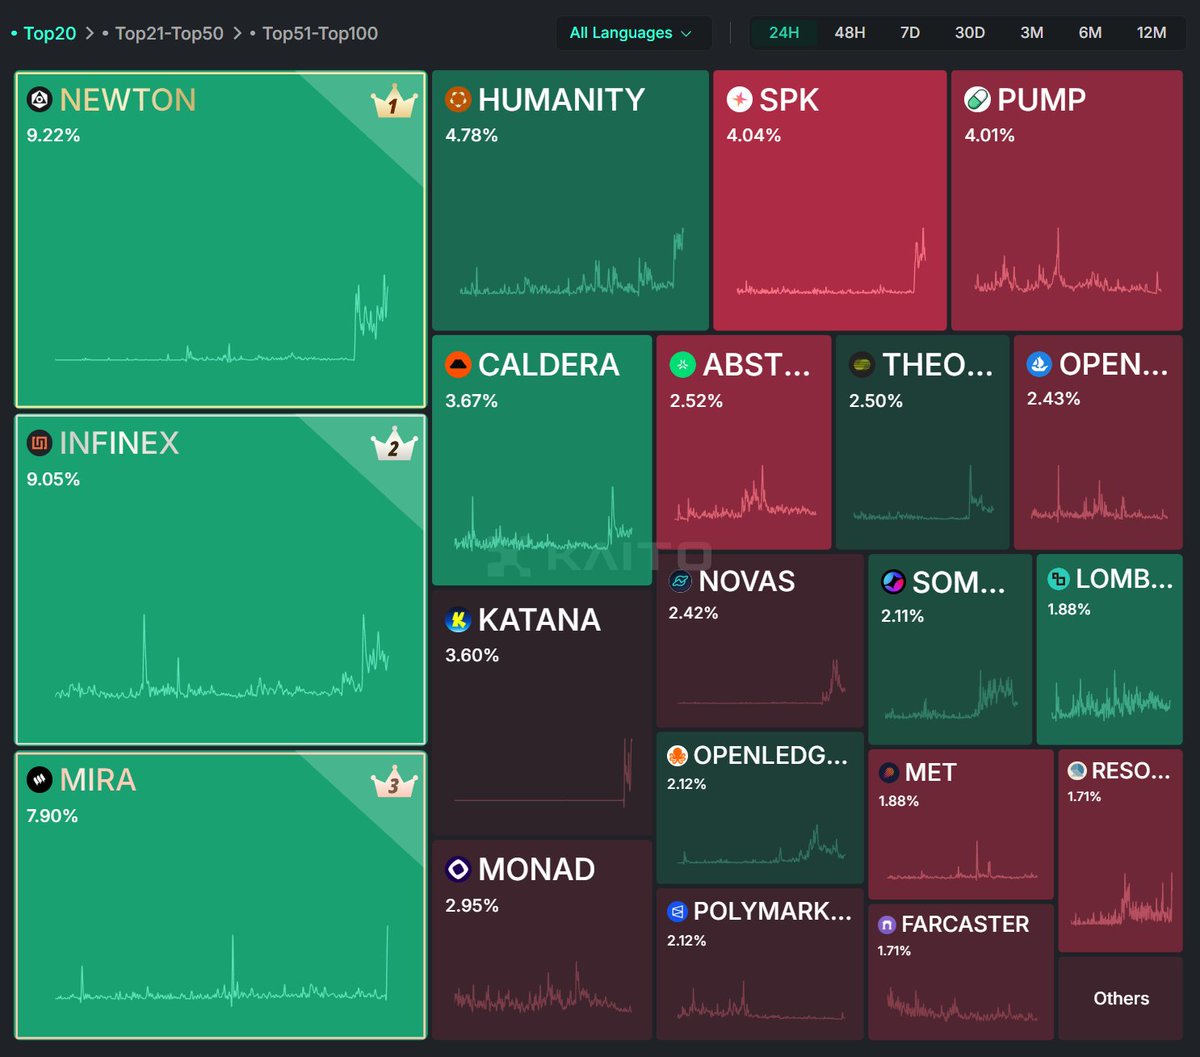Click the PUMP pill logo icon

[977, 99]
